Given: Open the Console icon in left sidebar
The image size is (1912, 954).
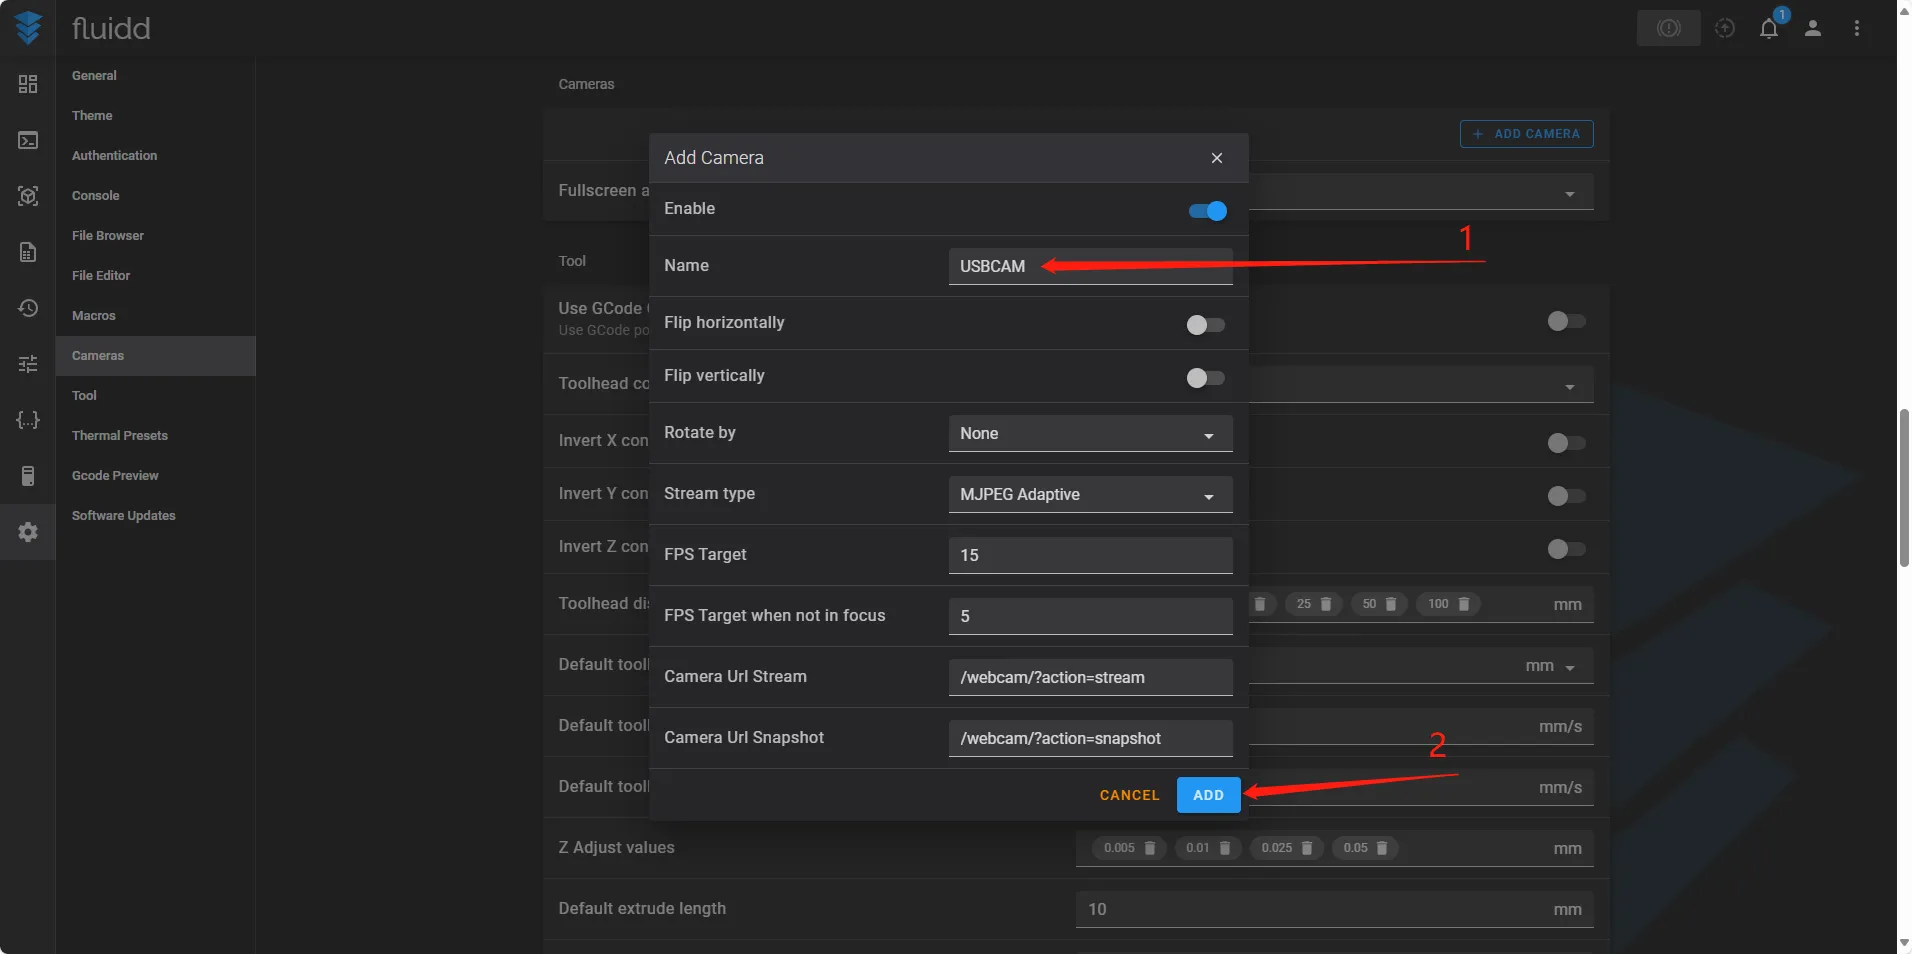Looking at the screenshot, I should click(28, 140).
